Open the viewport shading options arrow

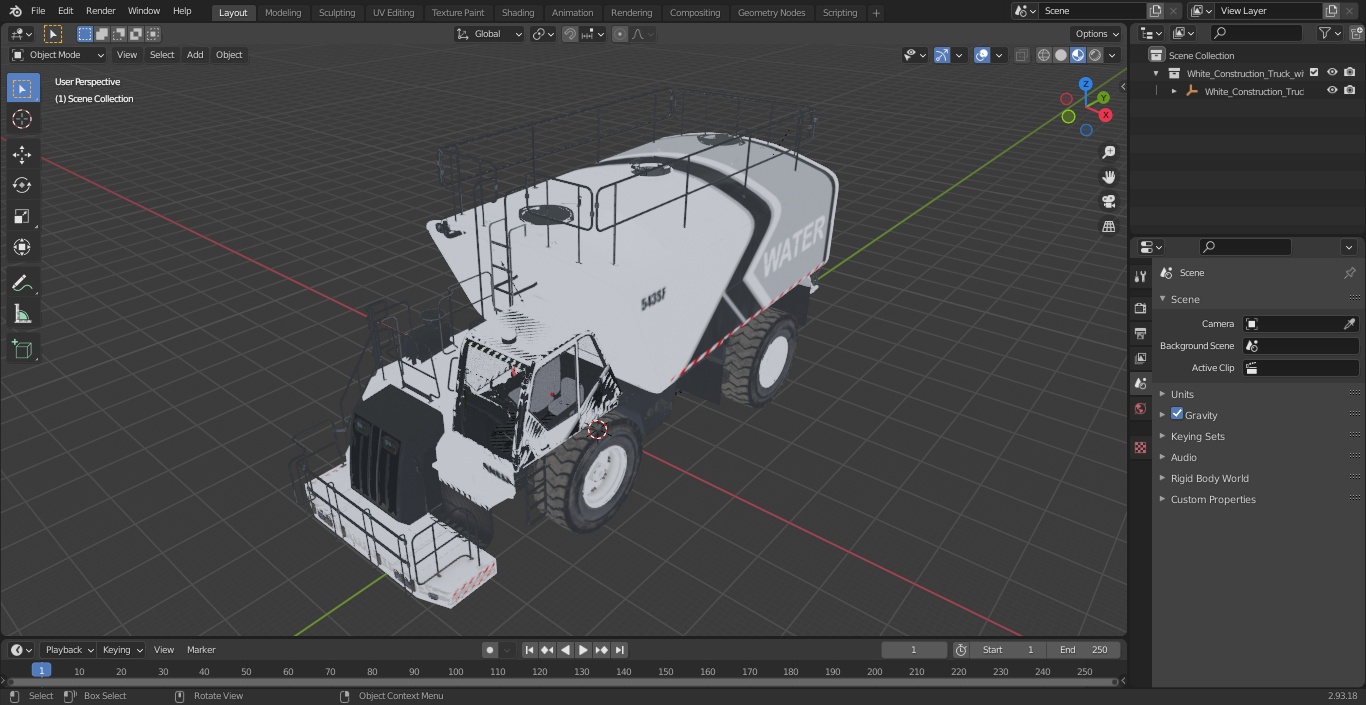coord(1112,55)
